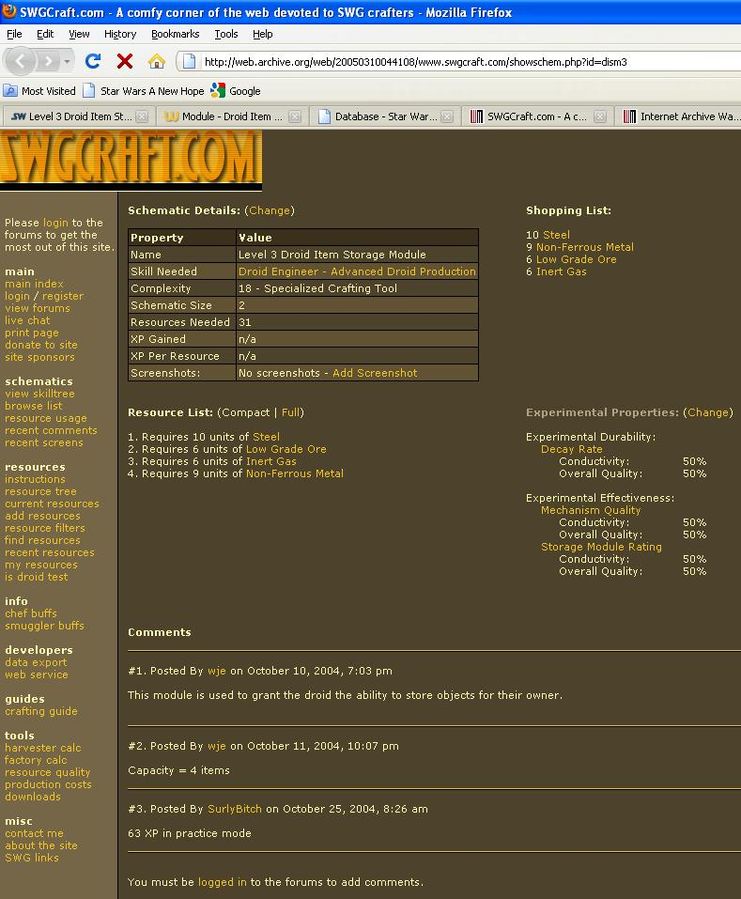Close the 'Level 3 Droid Item St...' tab
Viewport: 741px width, 899px height.
click(142, 117)
